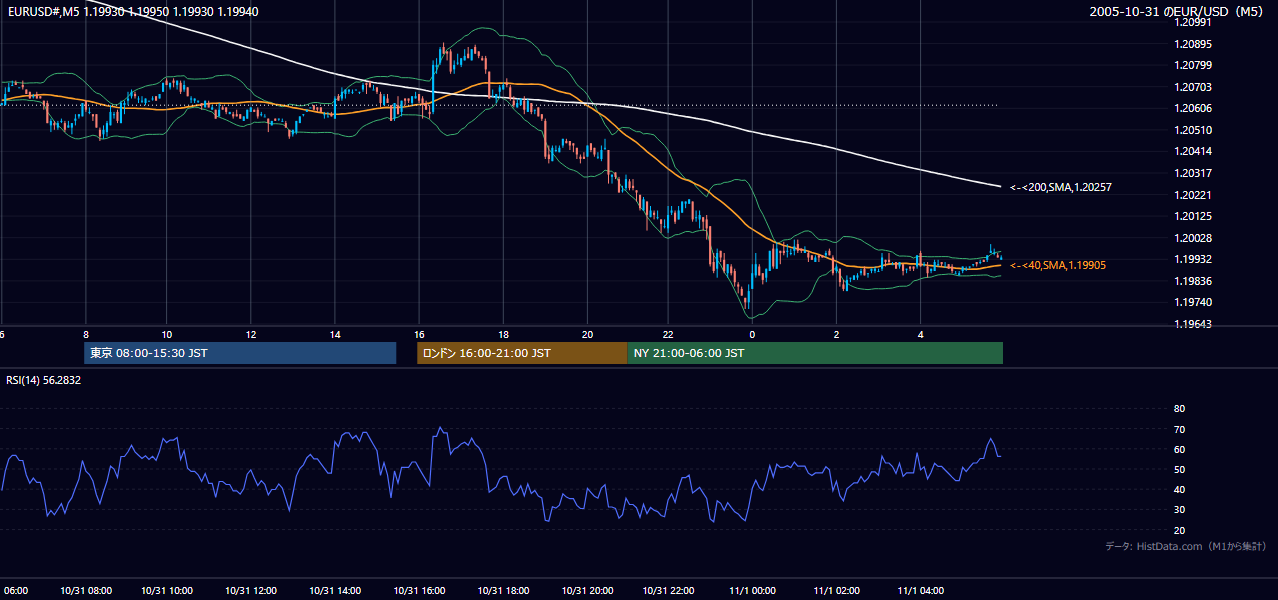The height and width of the screenshot is (600, 1278).
Task: Click hour label 22 under the price chart
Action: pyautogui.click(x=669, y=334)
